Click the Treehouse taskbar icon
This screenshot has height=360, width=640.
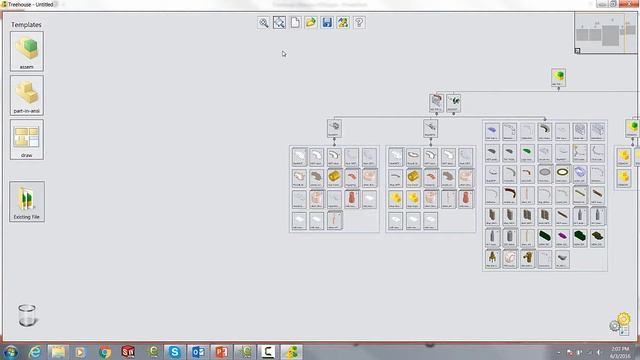291,352
